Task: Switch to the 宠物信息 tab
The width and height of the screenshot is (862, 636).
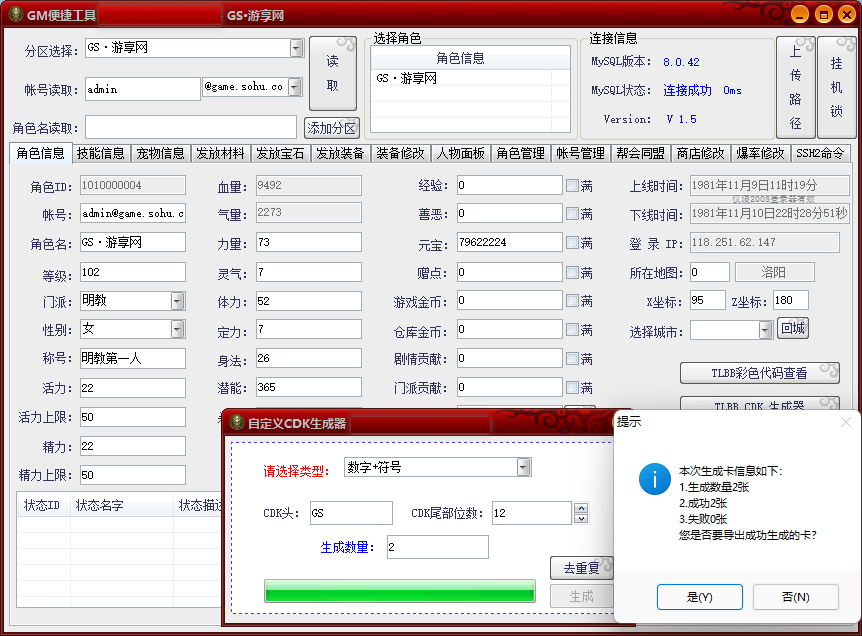Action: pos(160,153)
